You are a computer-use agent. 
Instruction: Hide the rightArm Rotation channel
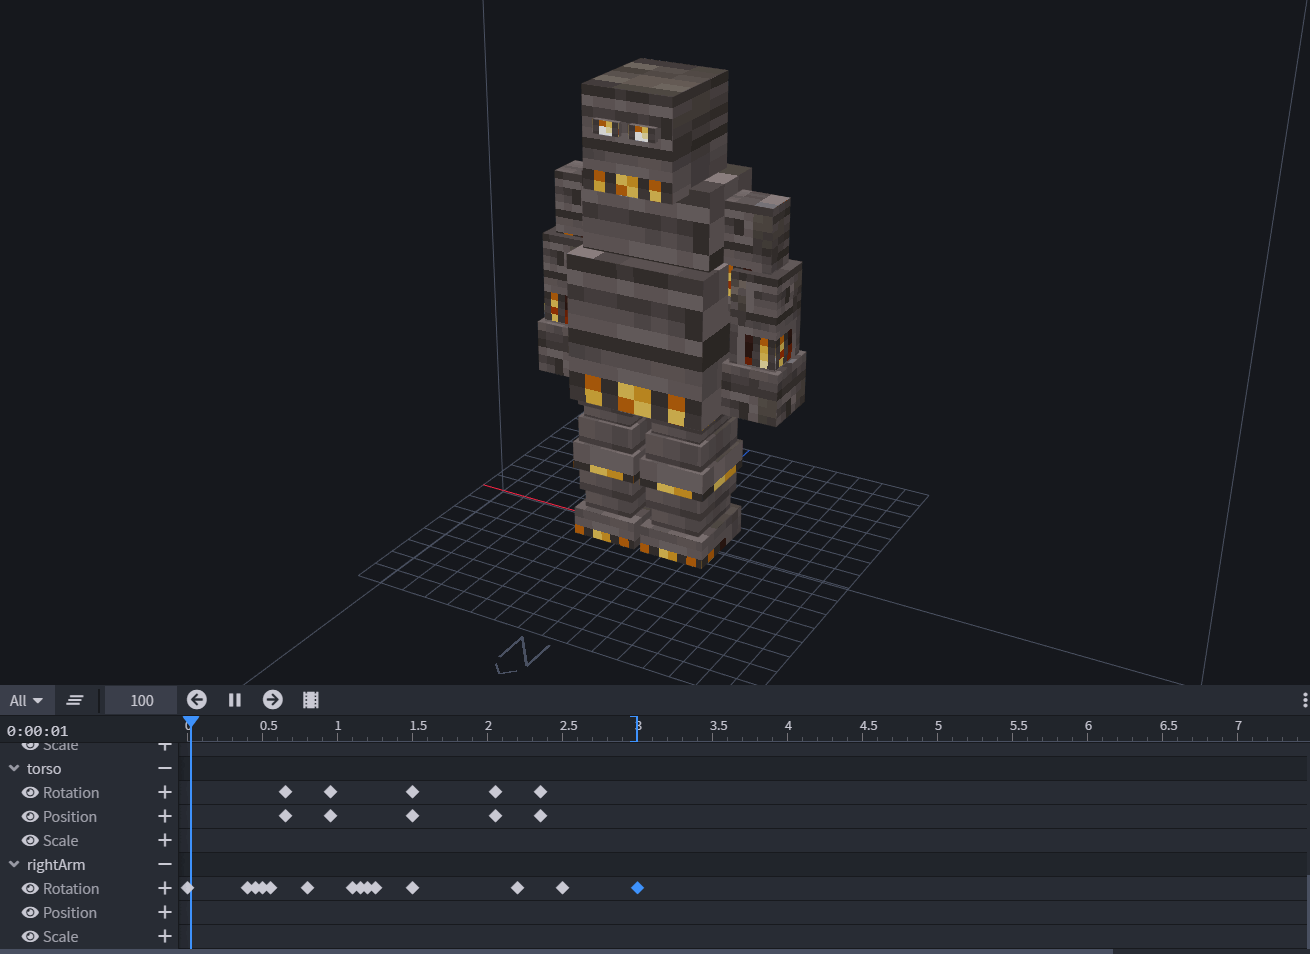(x=30, y=889)
